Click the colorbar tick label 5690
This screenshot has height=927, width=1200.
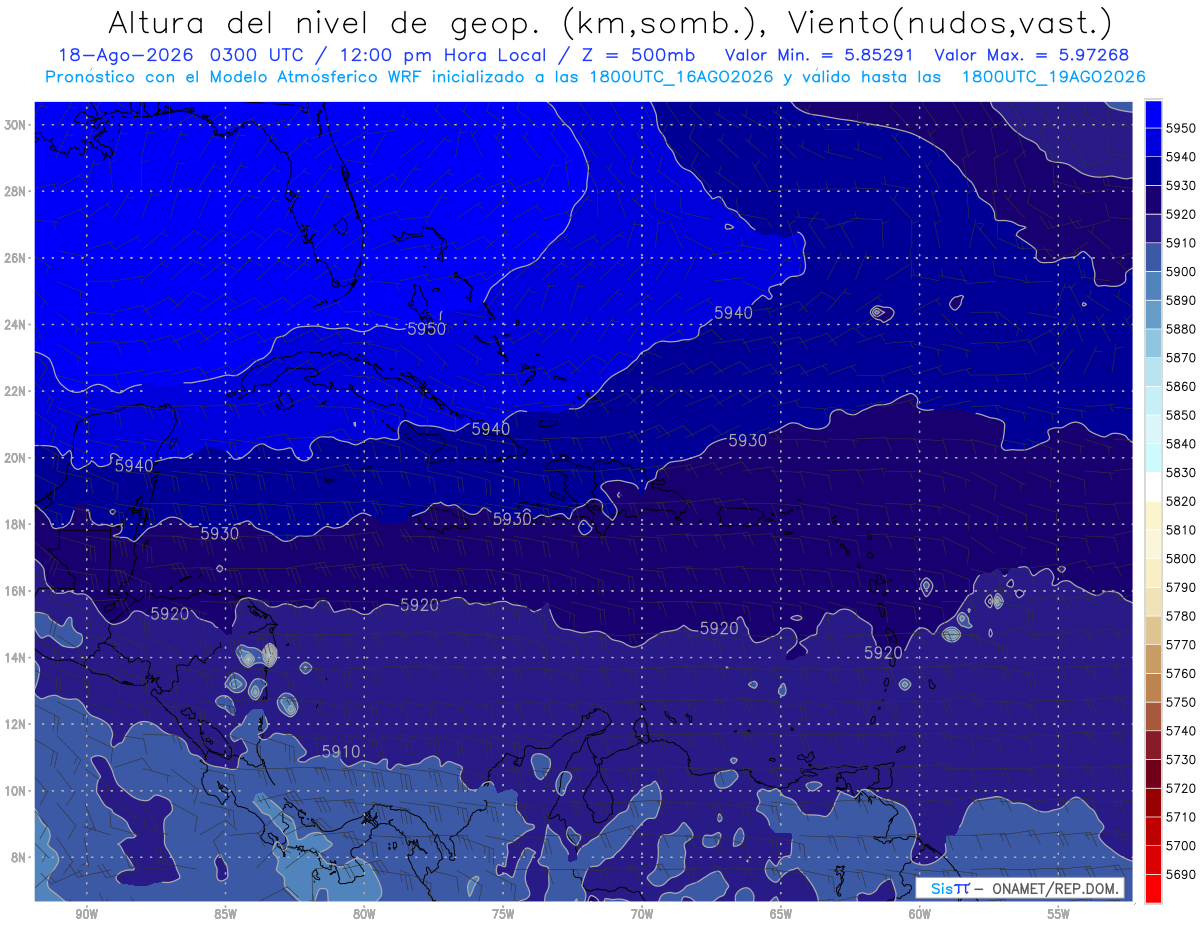(1181, 873)
